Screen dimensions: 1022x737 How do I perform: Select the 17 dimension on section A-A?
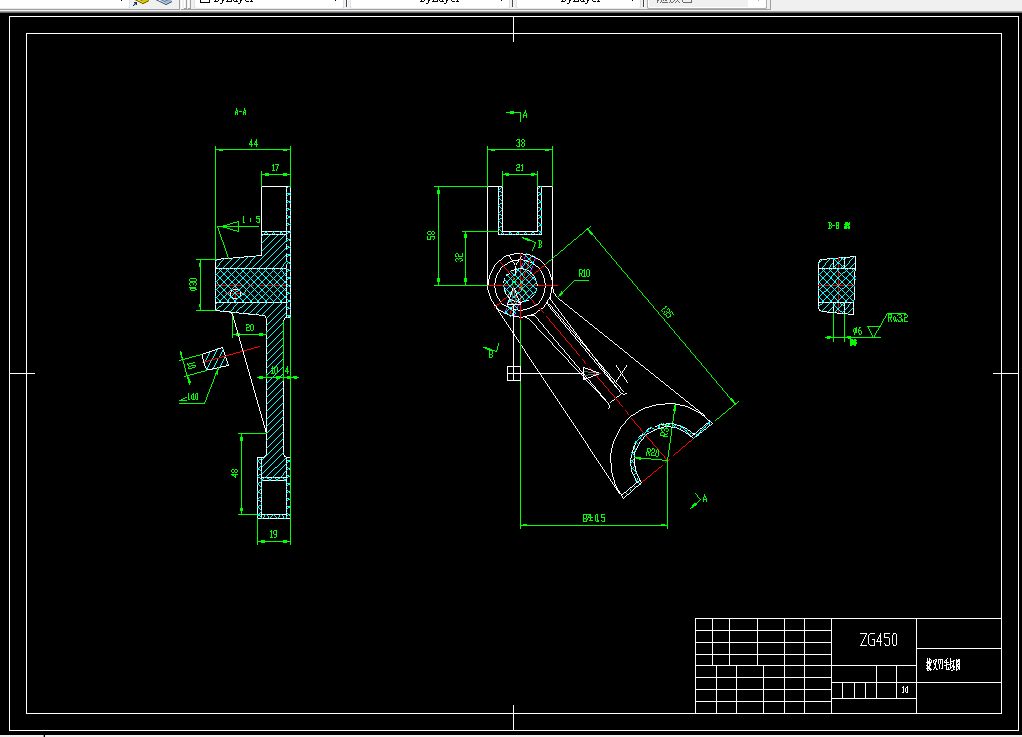click(x=275, y=168)
